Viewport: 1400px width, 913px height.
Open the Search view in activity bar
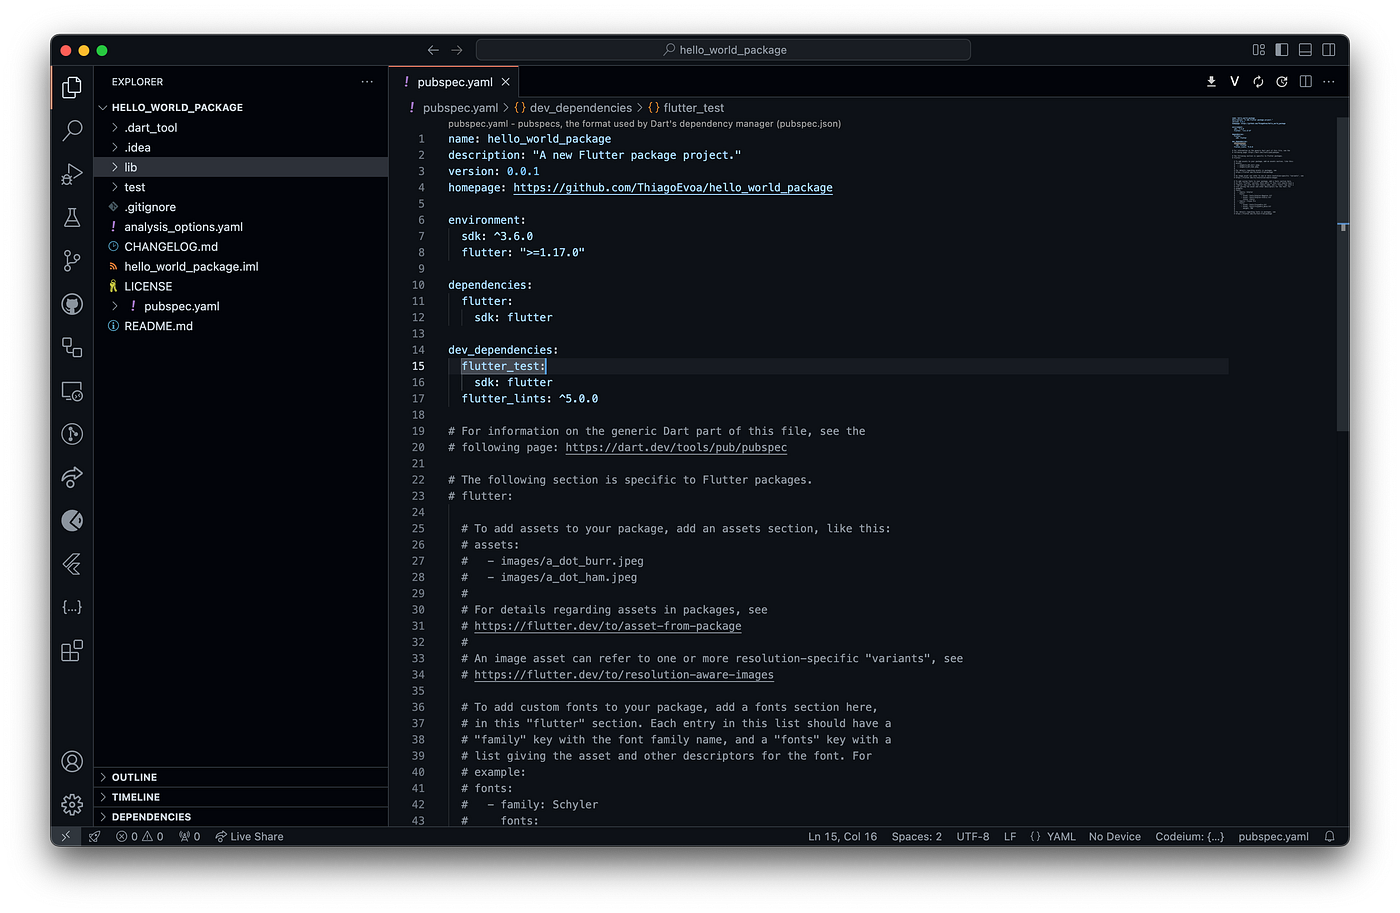click(x=72, y=130)
